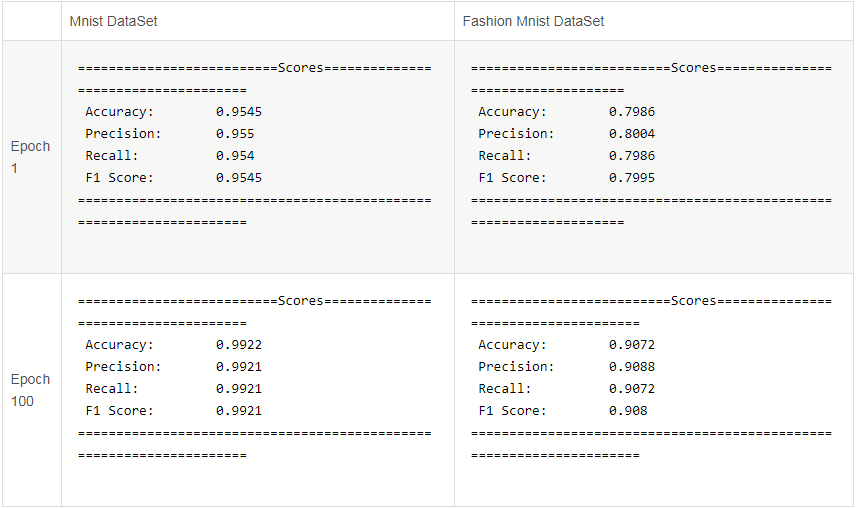The height and width of the screenshot is (509, 856).
Task: Click the Mnist Epoch 100 accuracy value 0.9922
Action: pos(239,345)
